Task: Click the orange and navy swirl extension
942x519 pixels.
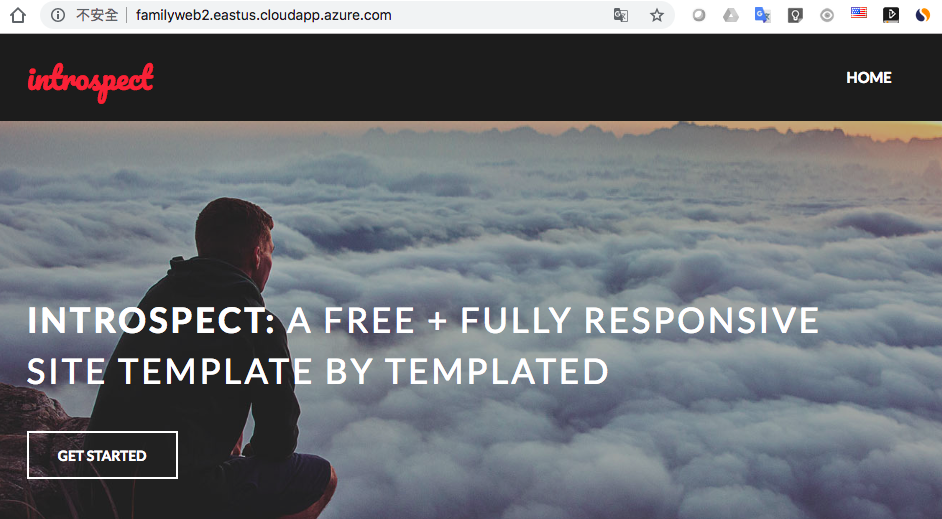Action: click(923, 15)
